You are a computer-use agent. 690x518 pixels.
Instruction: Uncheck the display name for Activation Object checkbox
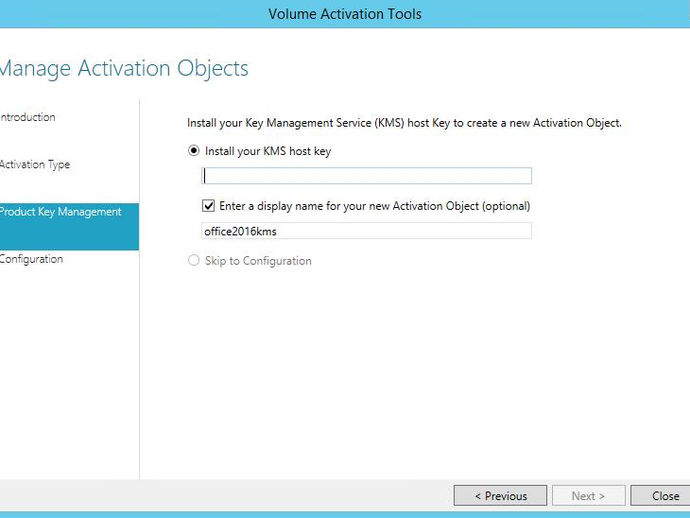[208, 206]
